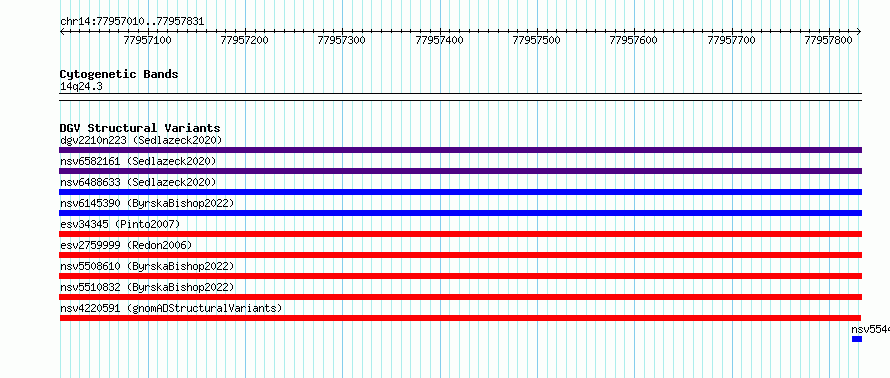
Task: Click ruler position 77957600
Action: tap(633, 40)
